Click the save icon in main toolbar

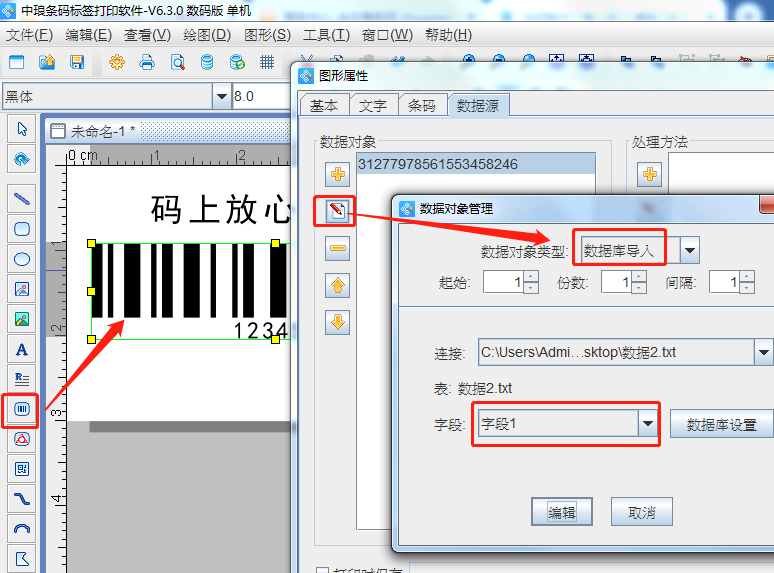[77, 62]
